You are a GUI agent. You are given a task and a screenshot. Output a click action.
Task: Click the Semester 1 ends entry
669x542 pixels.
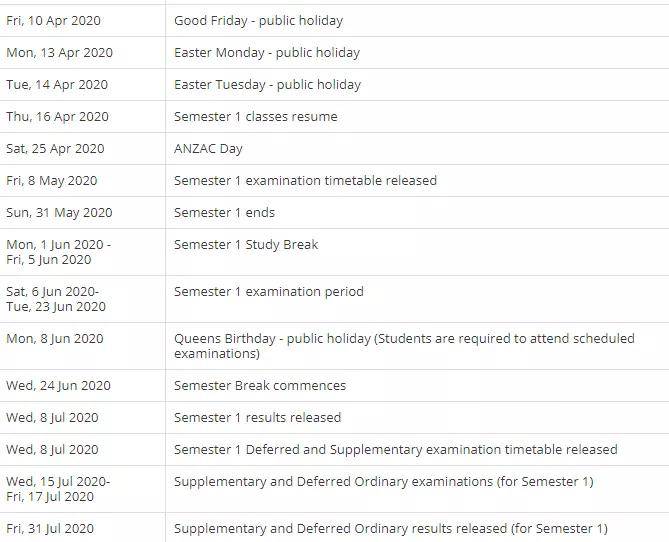click(x=224, y=213)
